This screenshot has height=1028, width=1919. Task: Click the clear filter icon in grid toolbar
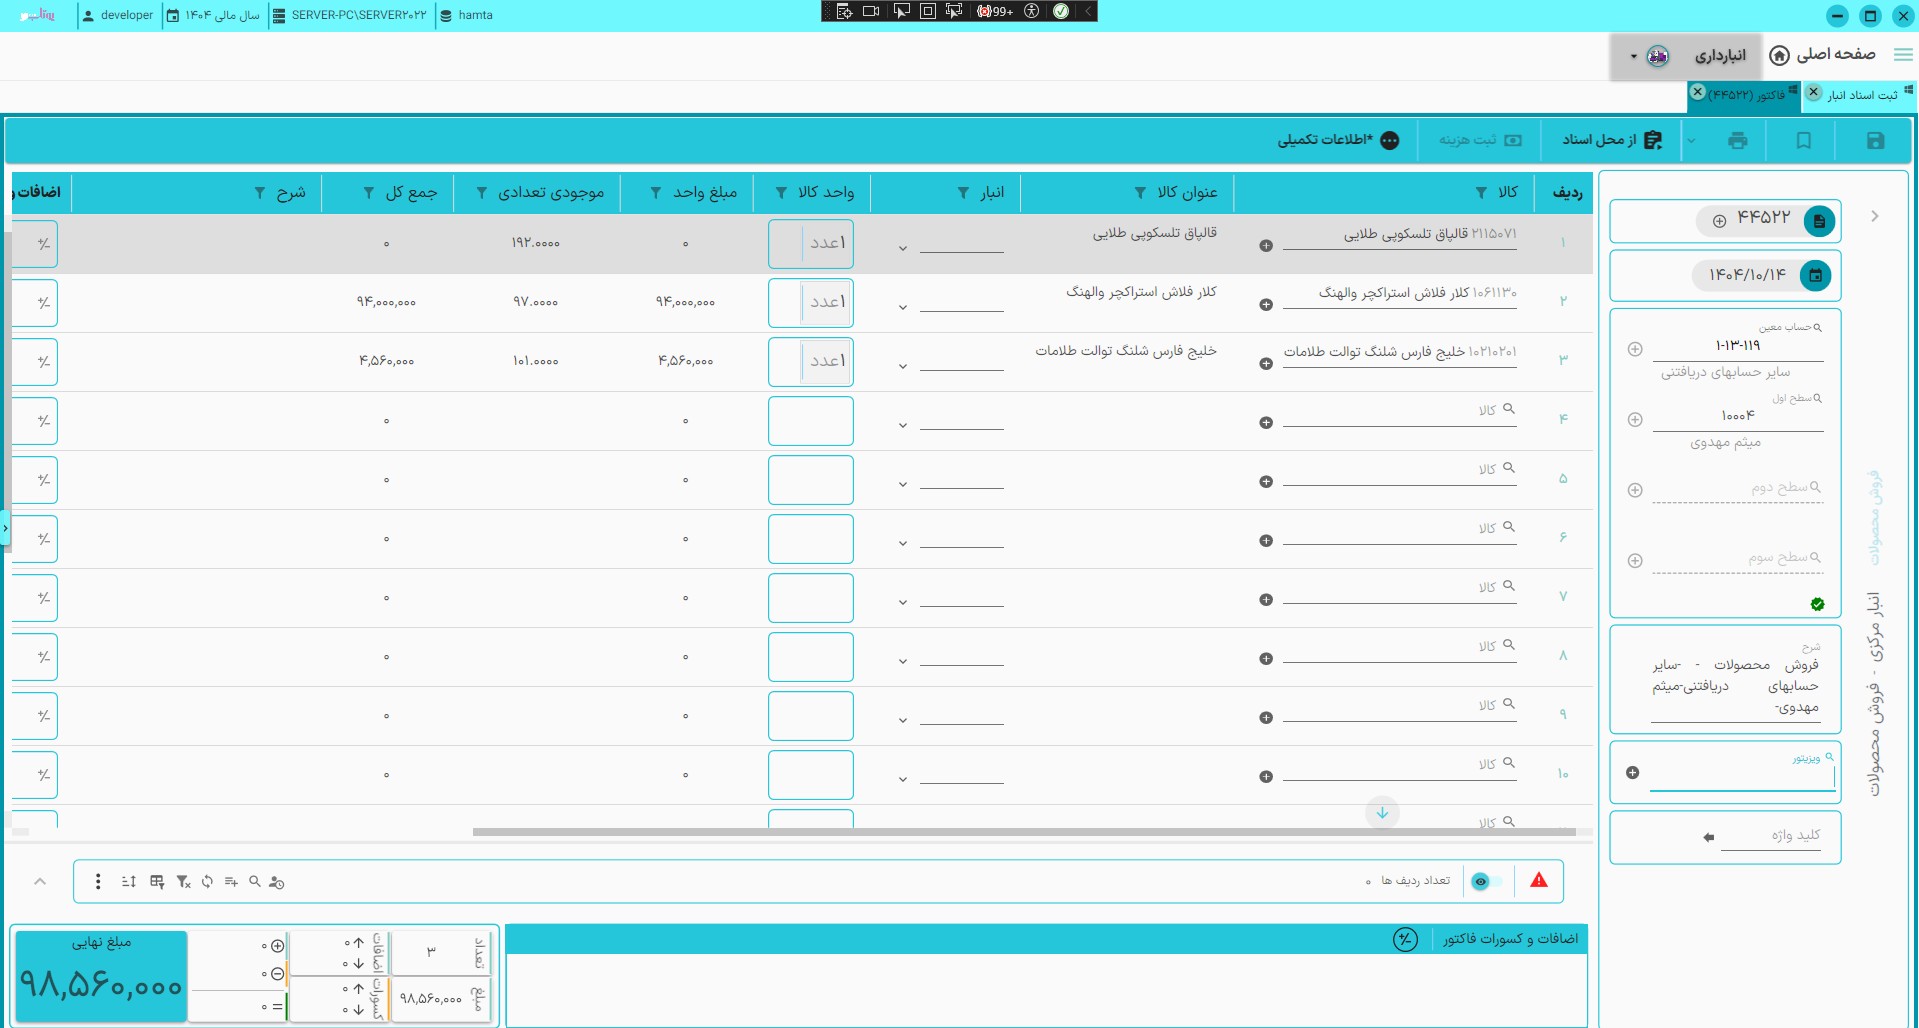[x=183, y=882]
